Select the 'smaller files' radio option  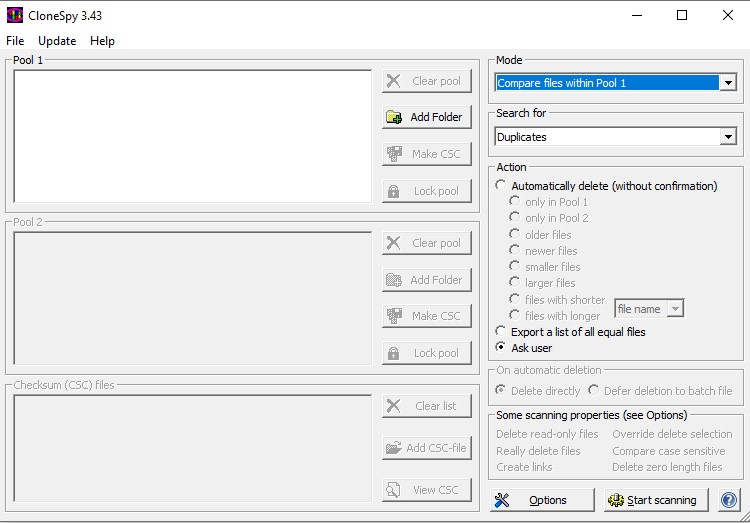click(x=515, y=266)
